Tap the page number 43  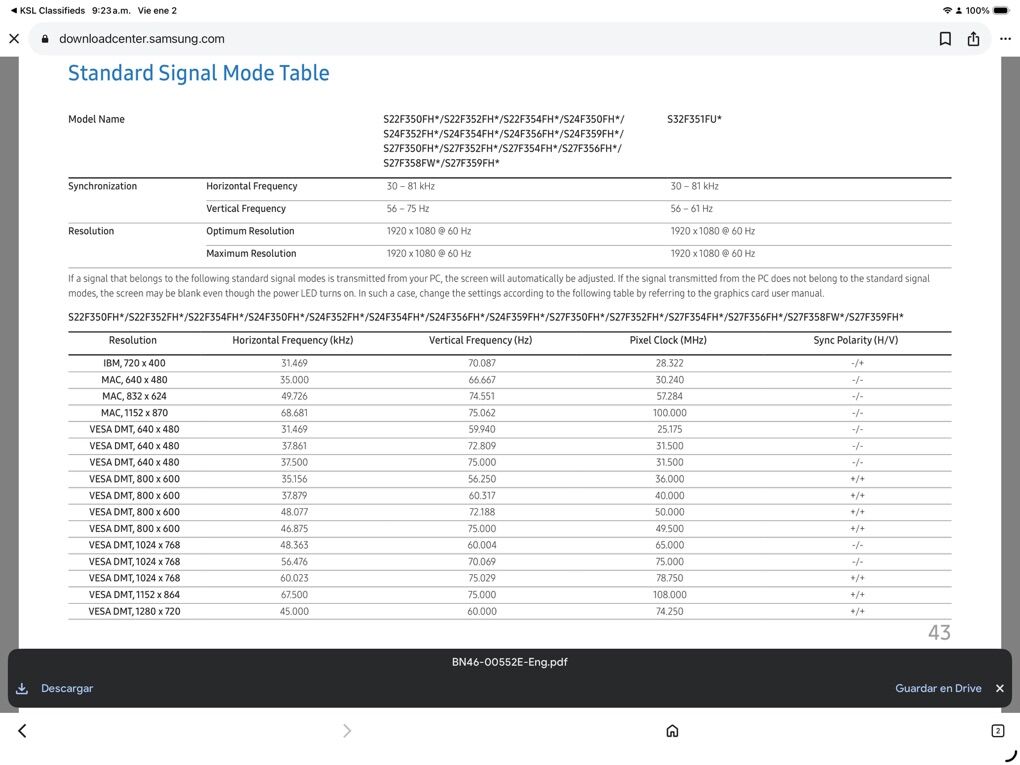(939, 632)
